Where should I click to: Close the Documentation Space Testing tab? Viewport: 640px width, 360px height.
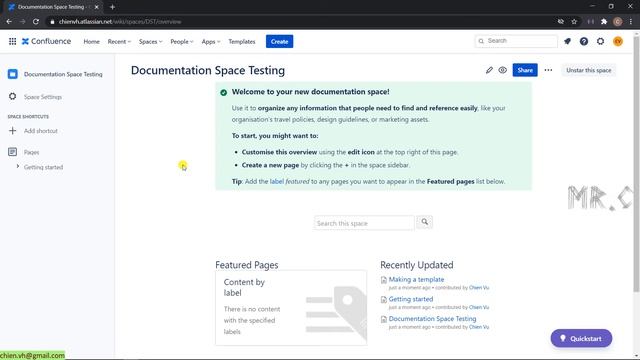tap(97, 7)
